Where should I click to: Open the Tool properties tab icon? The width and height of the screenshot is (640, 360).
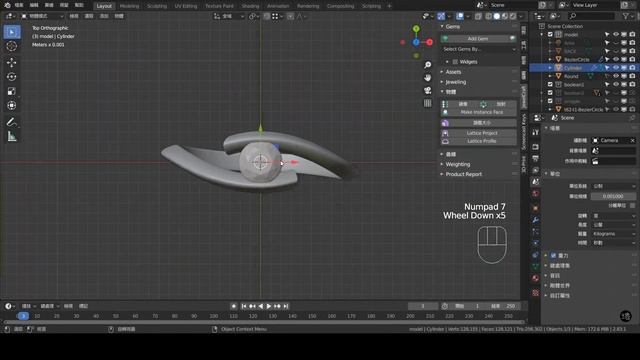click(536, 133)
